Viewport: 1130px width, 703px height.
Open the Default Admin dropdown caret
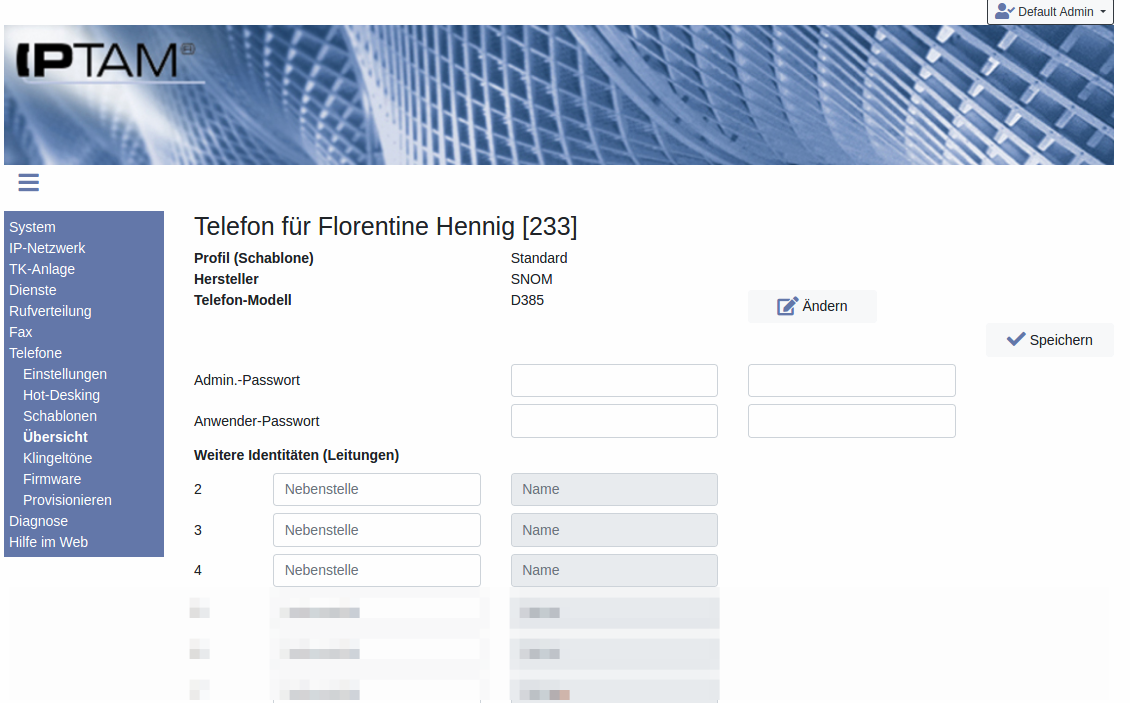point(1103,12)
